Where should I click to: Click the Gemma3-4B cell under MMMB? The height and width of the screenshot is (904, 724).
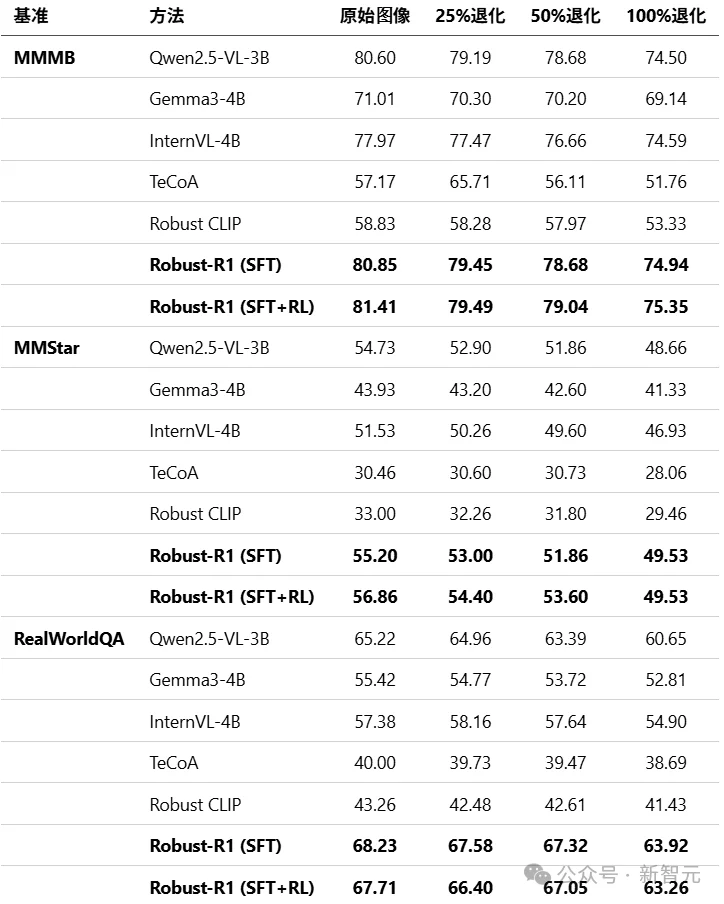197,99
